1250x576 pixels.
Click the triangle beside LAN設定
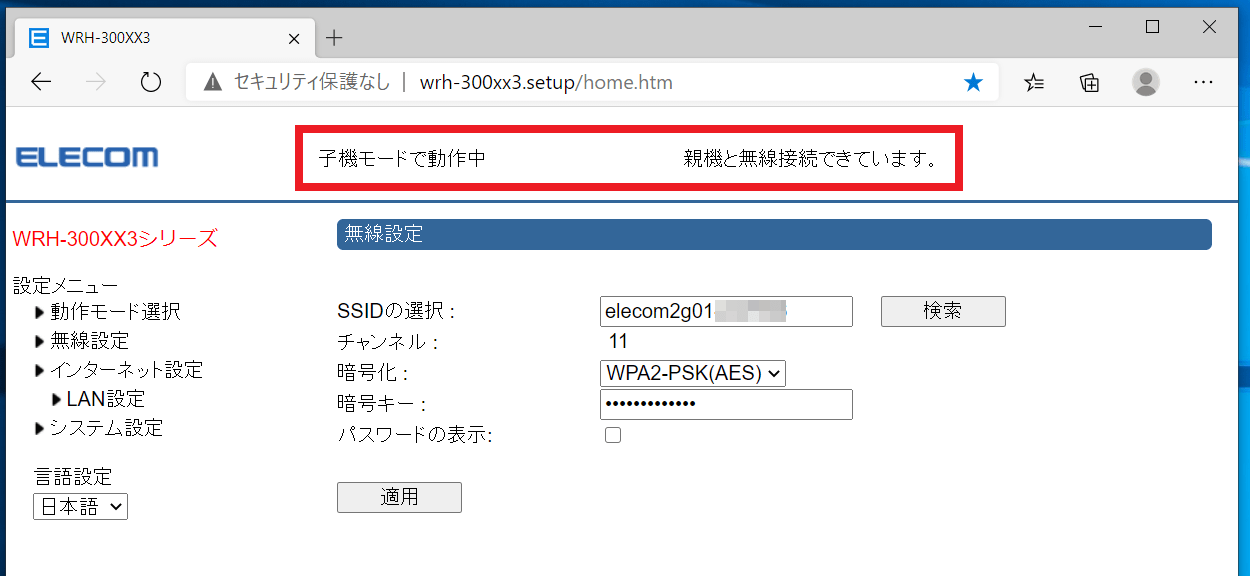[x=57, y=400]
